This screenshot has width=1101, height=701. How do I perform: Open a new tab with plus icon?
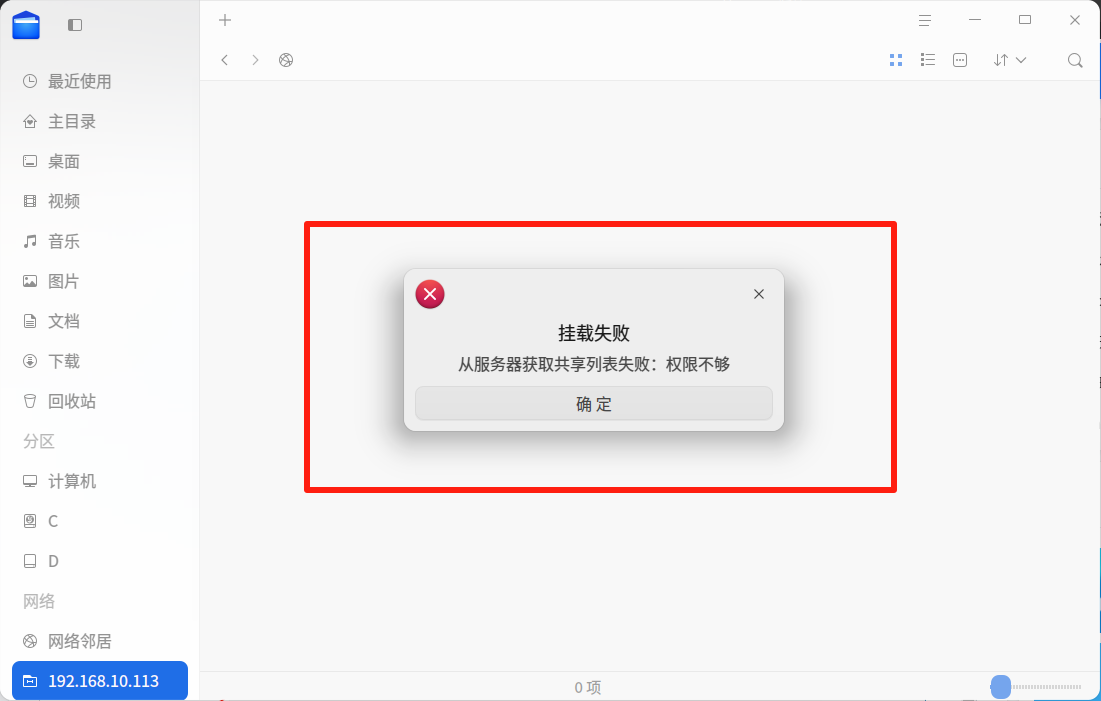click(225, 20)
